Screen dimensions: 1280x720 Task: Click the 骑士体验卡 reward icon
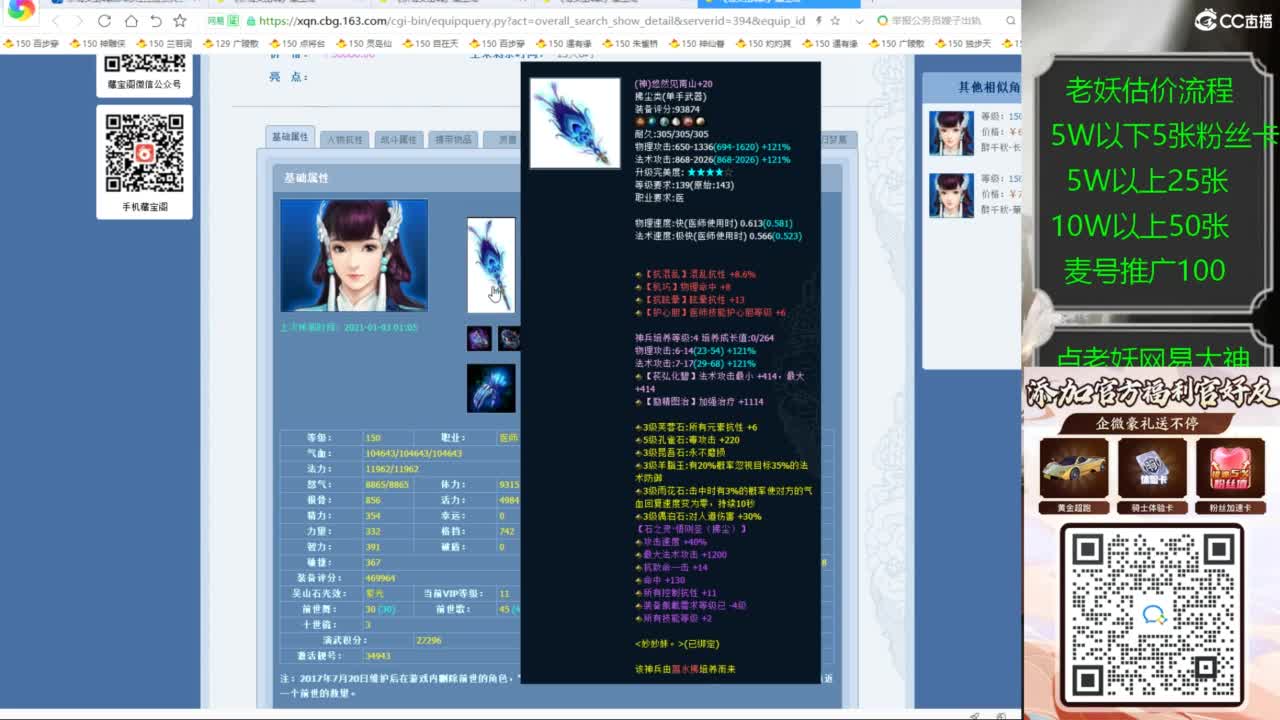(x=1152, y=468)
